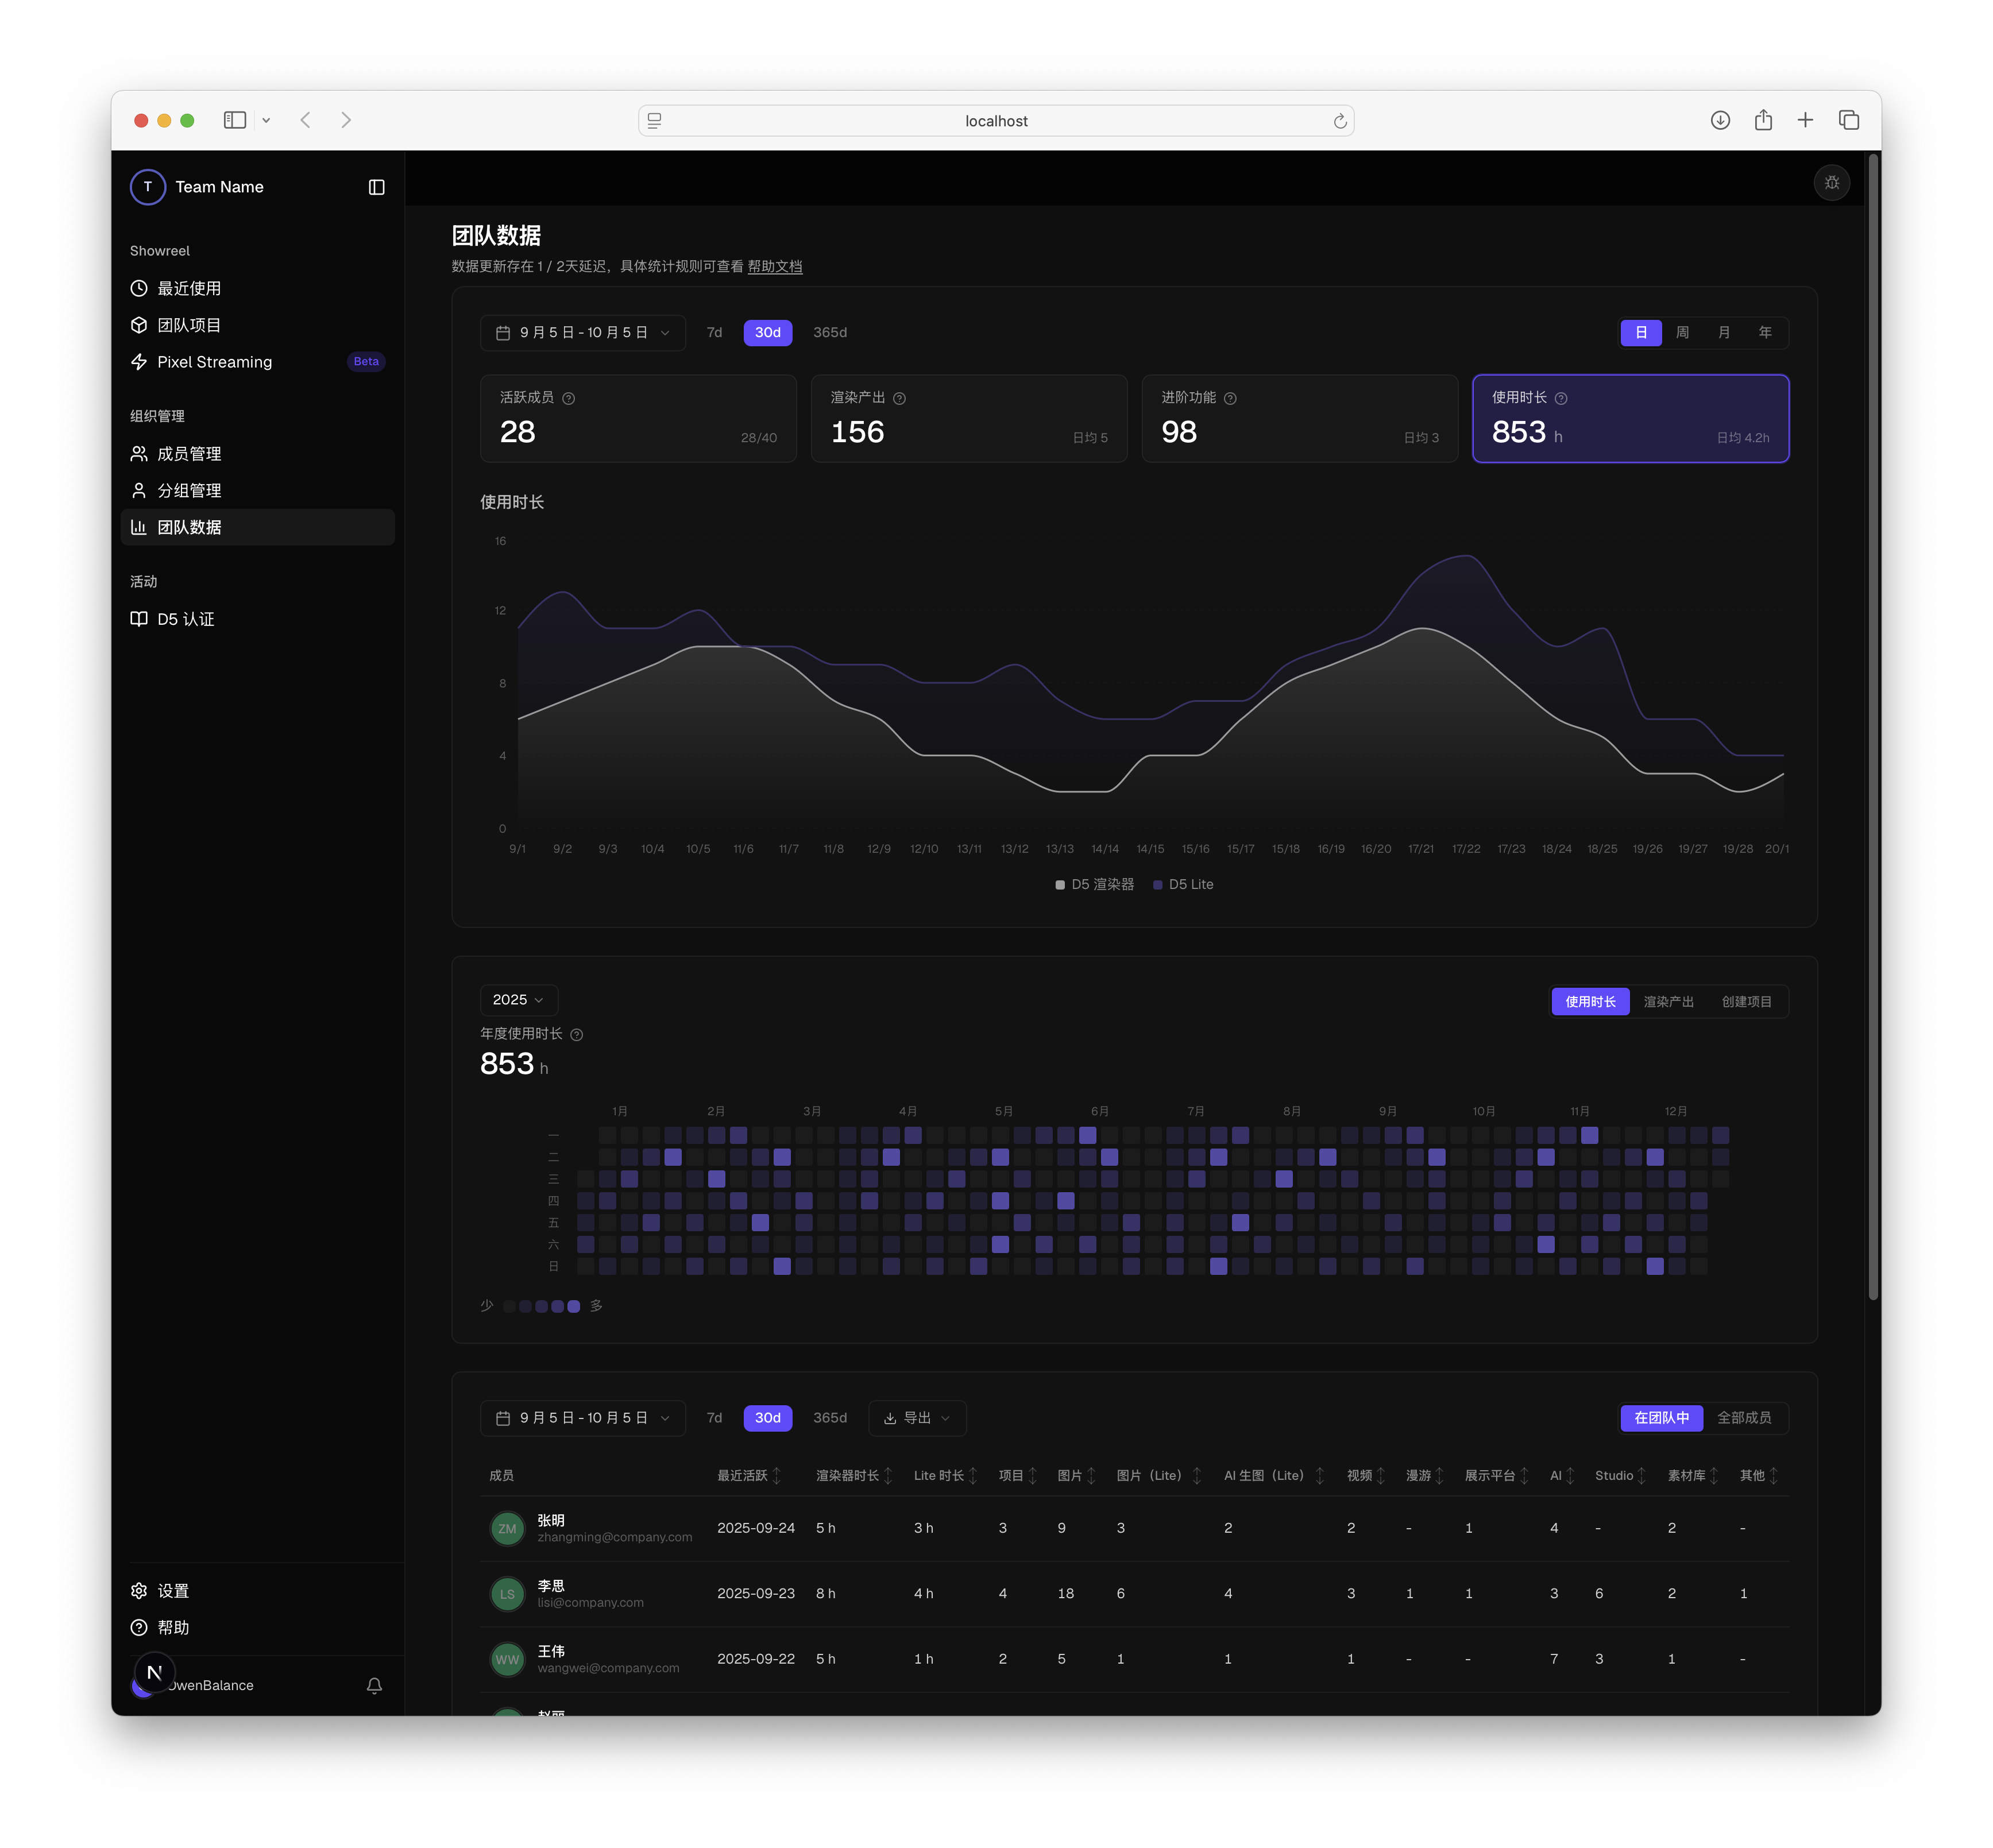1993x1848 pixels.
Task: Click the Safari downloads icon
Action: coord(1720,121)
